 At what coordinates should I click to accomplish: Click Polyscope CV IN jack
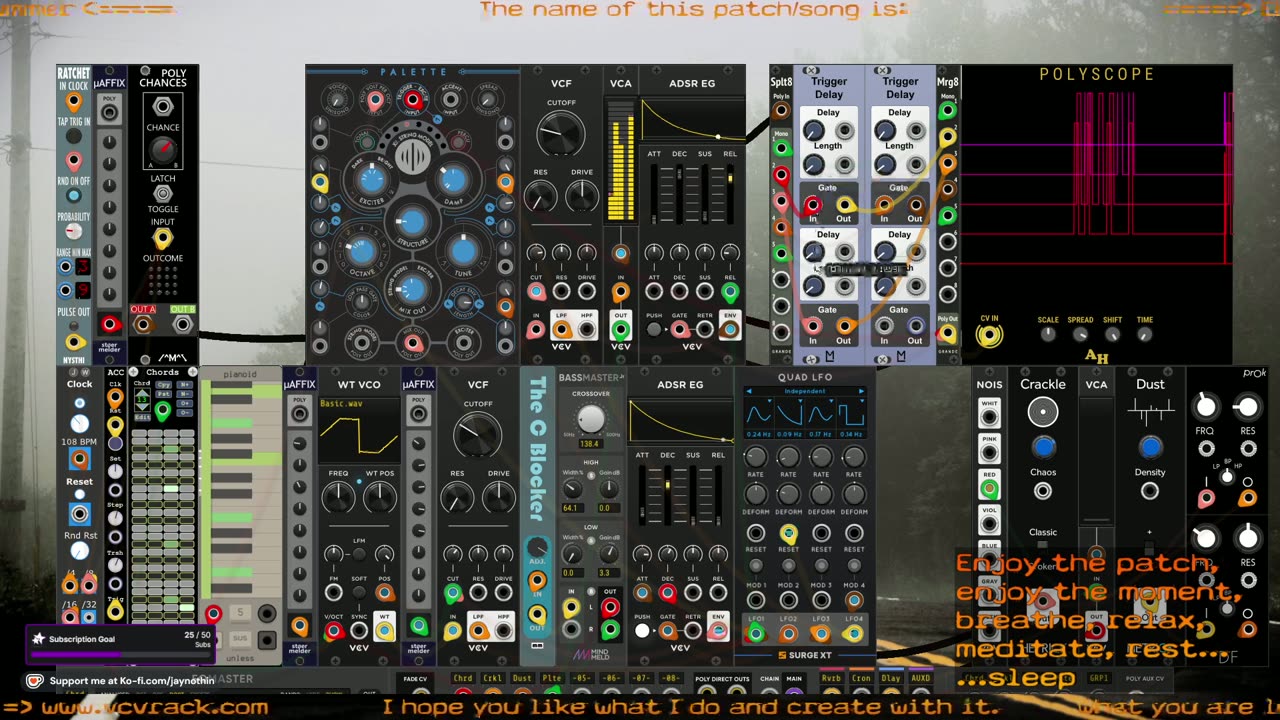[x=989, y=336]
